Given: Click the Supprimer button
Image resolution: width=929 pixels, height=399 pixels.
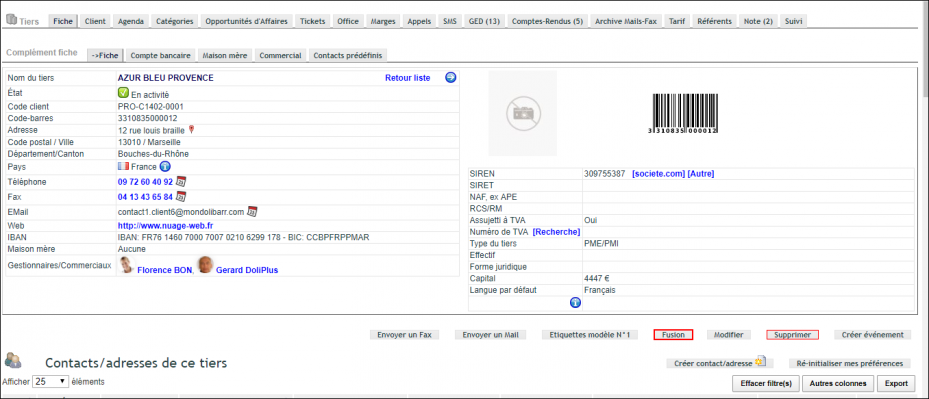Looking at the screenshot, I should 793,335.
